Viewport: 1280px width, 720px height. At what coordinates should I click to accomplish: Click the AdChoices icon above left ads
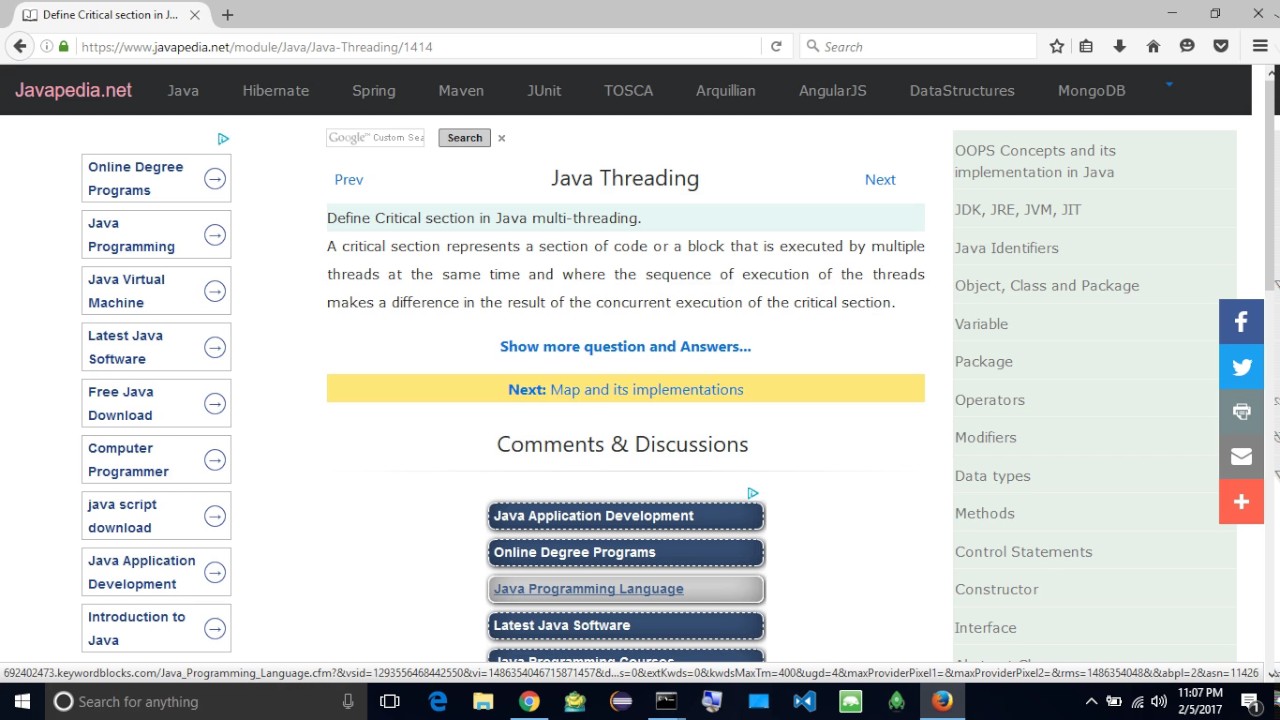223,139
